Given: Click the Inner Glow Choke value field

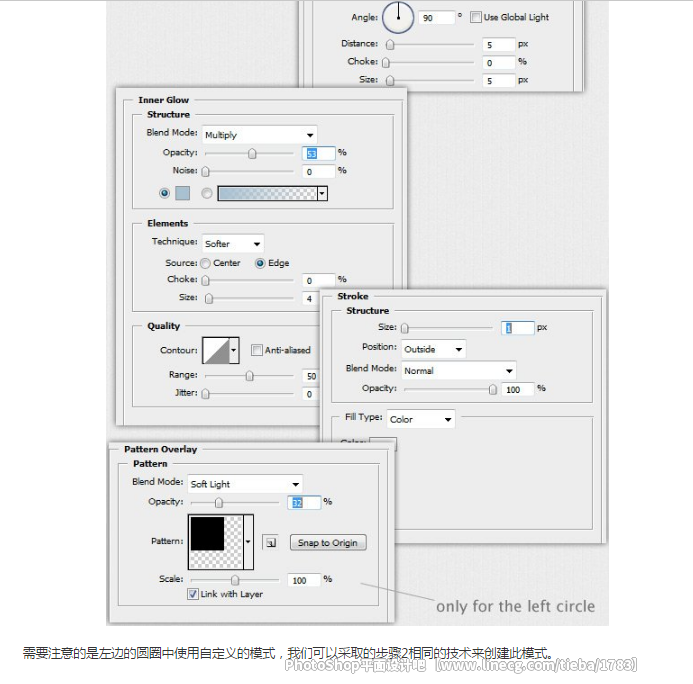Looking at the screenshot, I should (319, 280).
